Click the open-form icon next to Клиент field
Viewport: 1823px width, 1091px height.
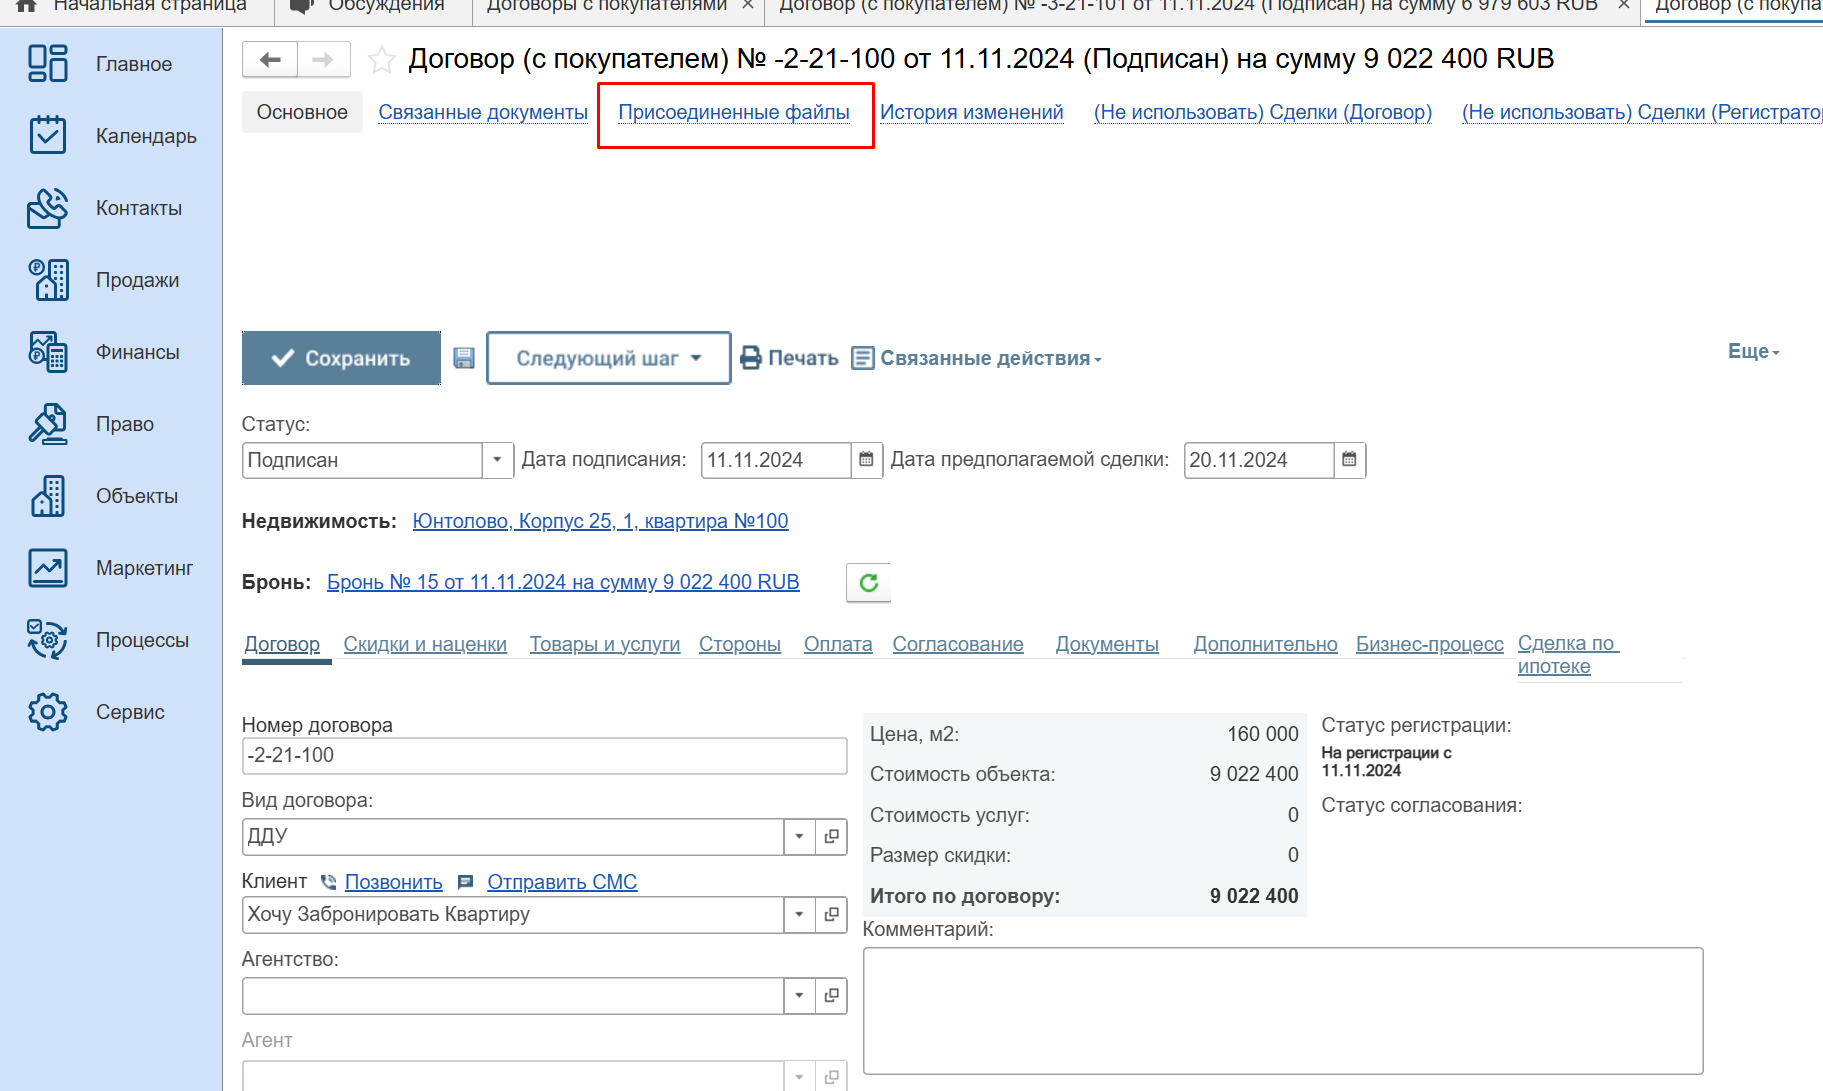click(831, 914)
